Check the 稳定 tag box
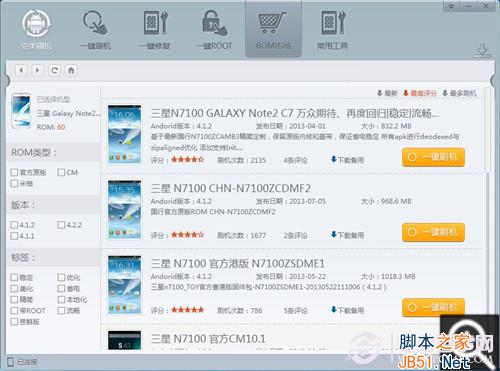The height and width of the screenshot is (371, 500). [14, 277]
